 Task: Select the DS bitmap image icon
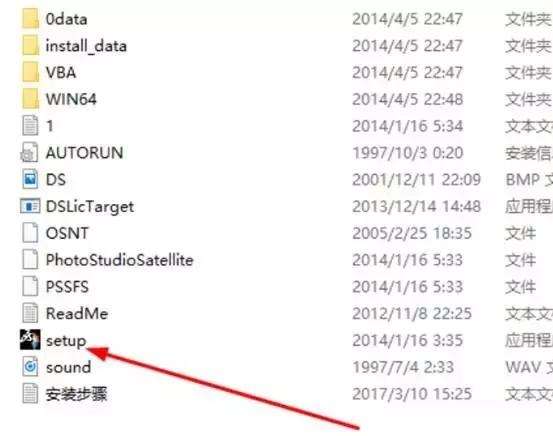point(30,179)
